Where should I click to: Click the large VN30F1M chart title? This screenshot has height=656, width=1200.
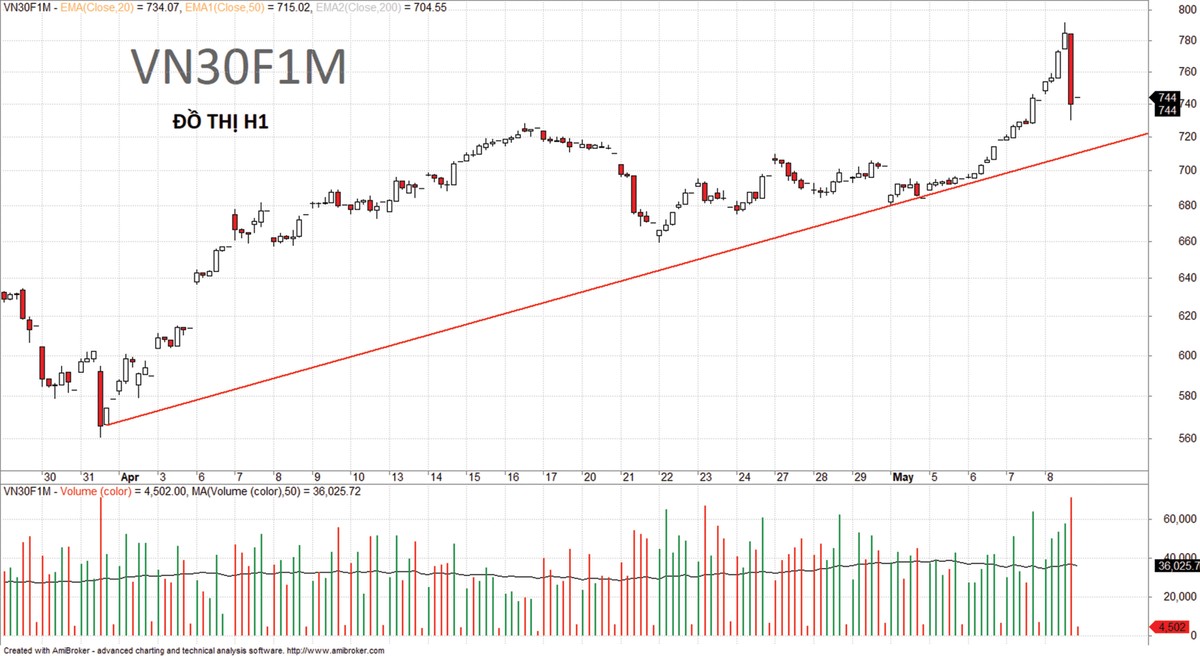click(x=240, y=69)
